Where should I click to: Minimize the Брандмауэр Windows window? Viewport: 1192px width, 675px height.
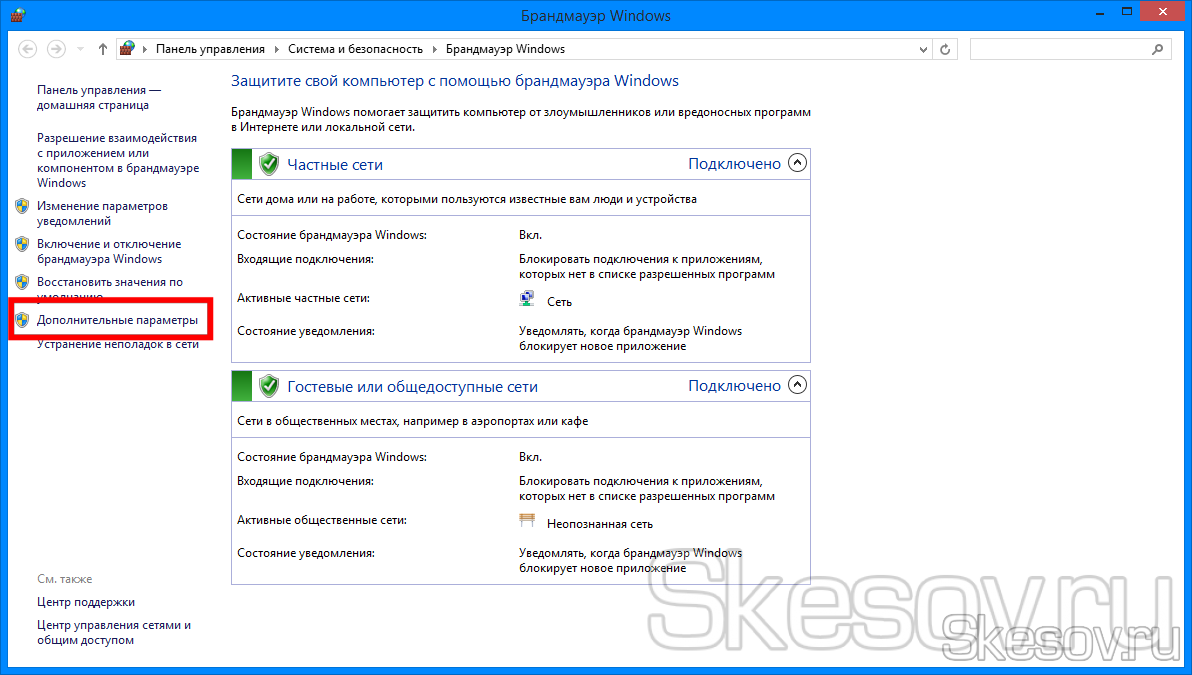(x=1100, y=13)
